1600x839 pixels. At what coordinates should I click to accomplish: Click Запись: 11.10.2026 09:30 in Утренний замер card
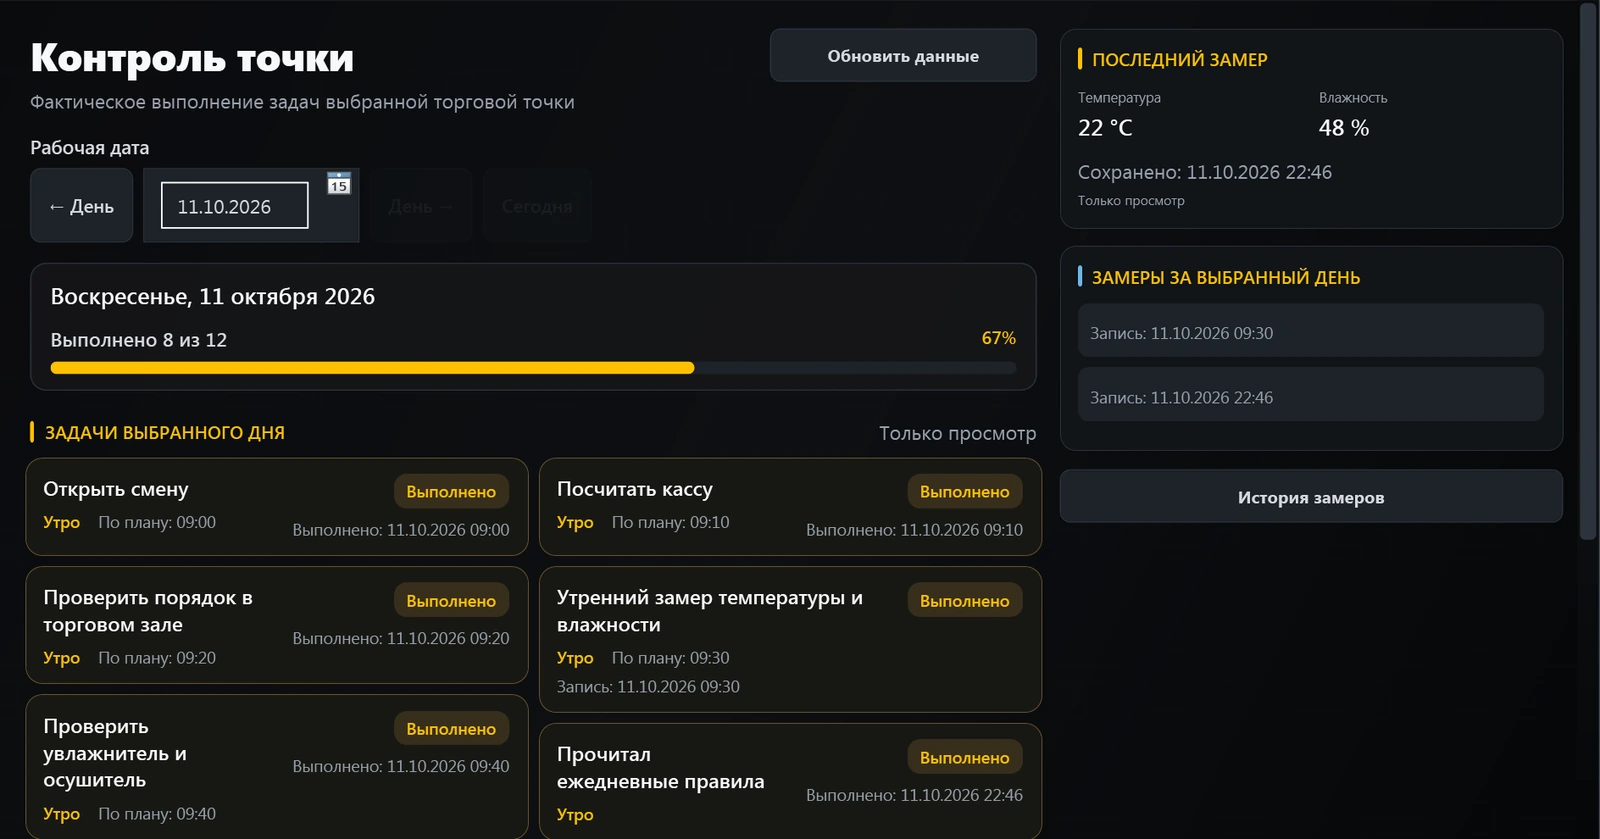(x=648, y=687)
